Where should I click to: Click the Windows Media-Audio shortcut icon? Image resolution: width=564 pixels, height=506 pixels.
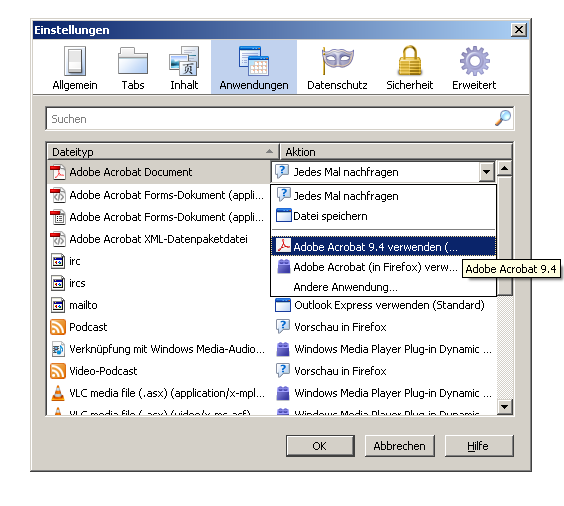[58, 349]
